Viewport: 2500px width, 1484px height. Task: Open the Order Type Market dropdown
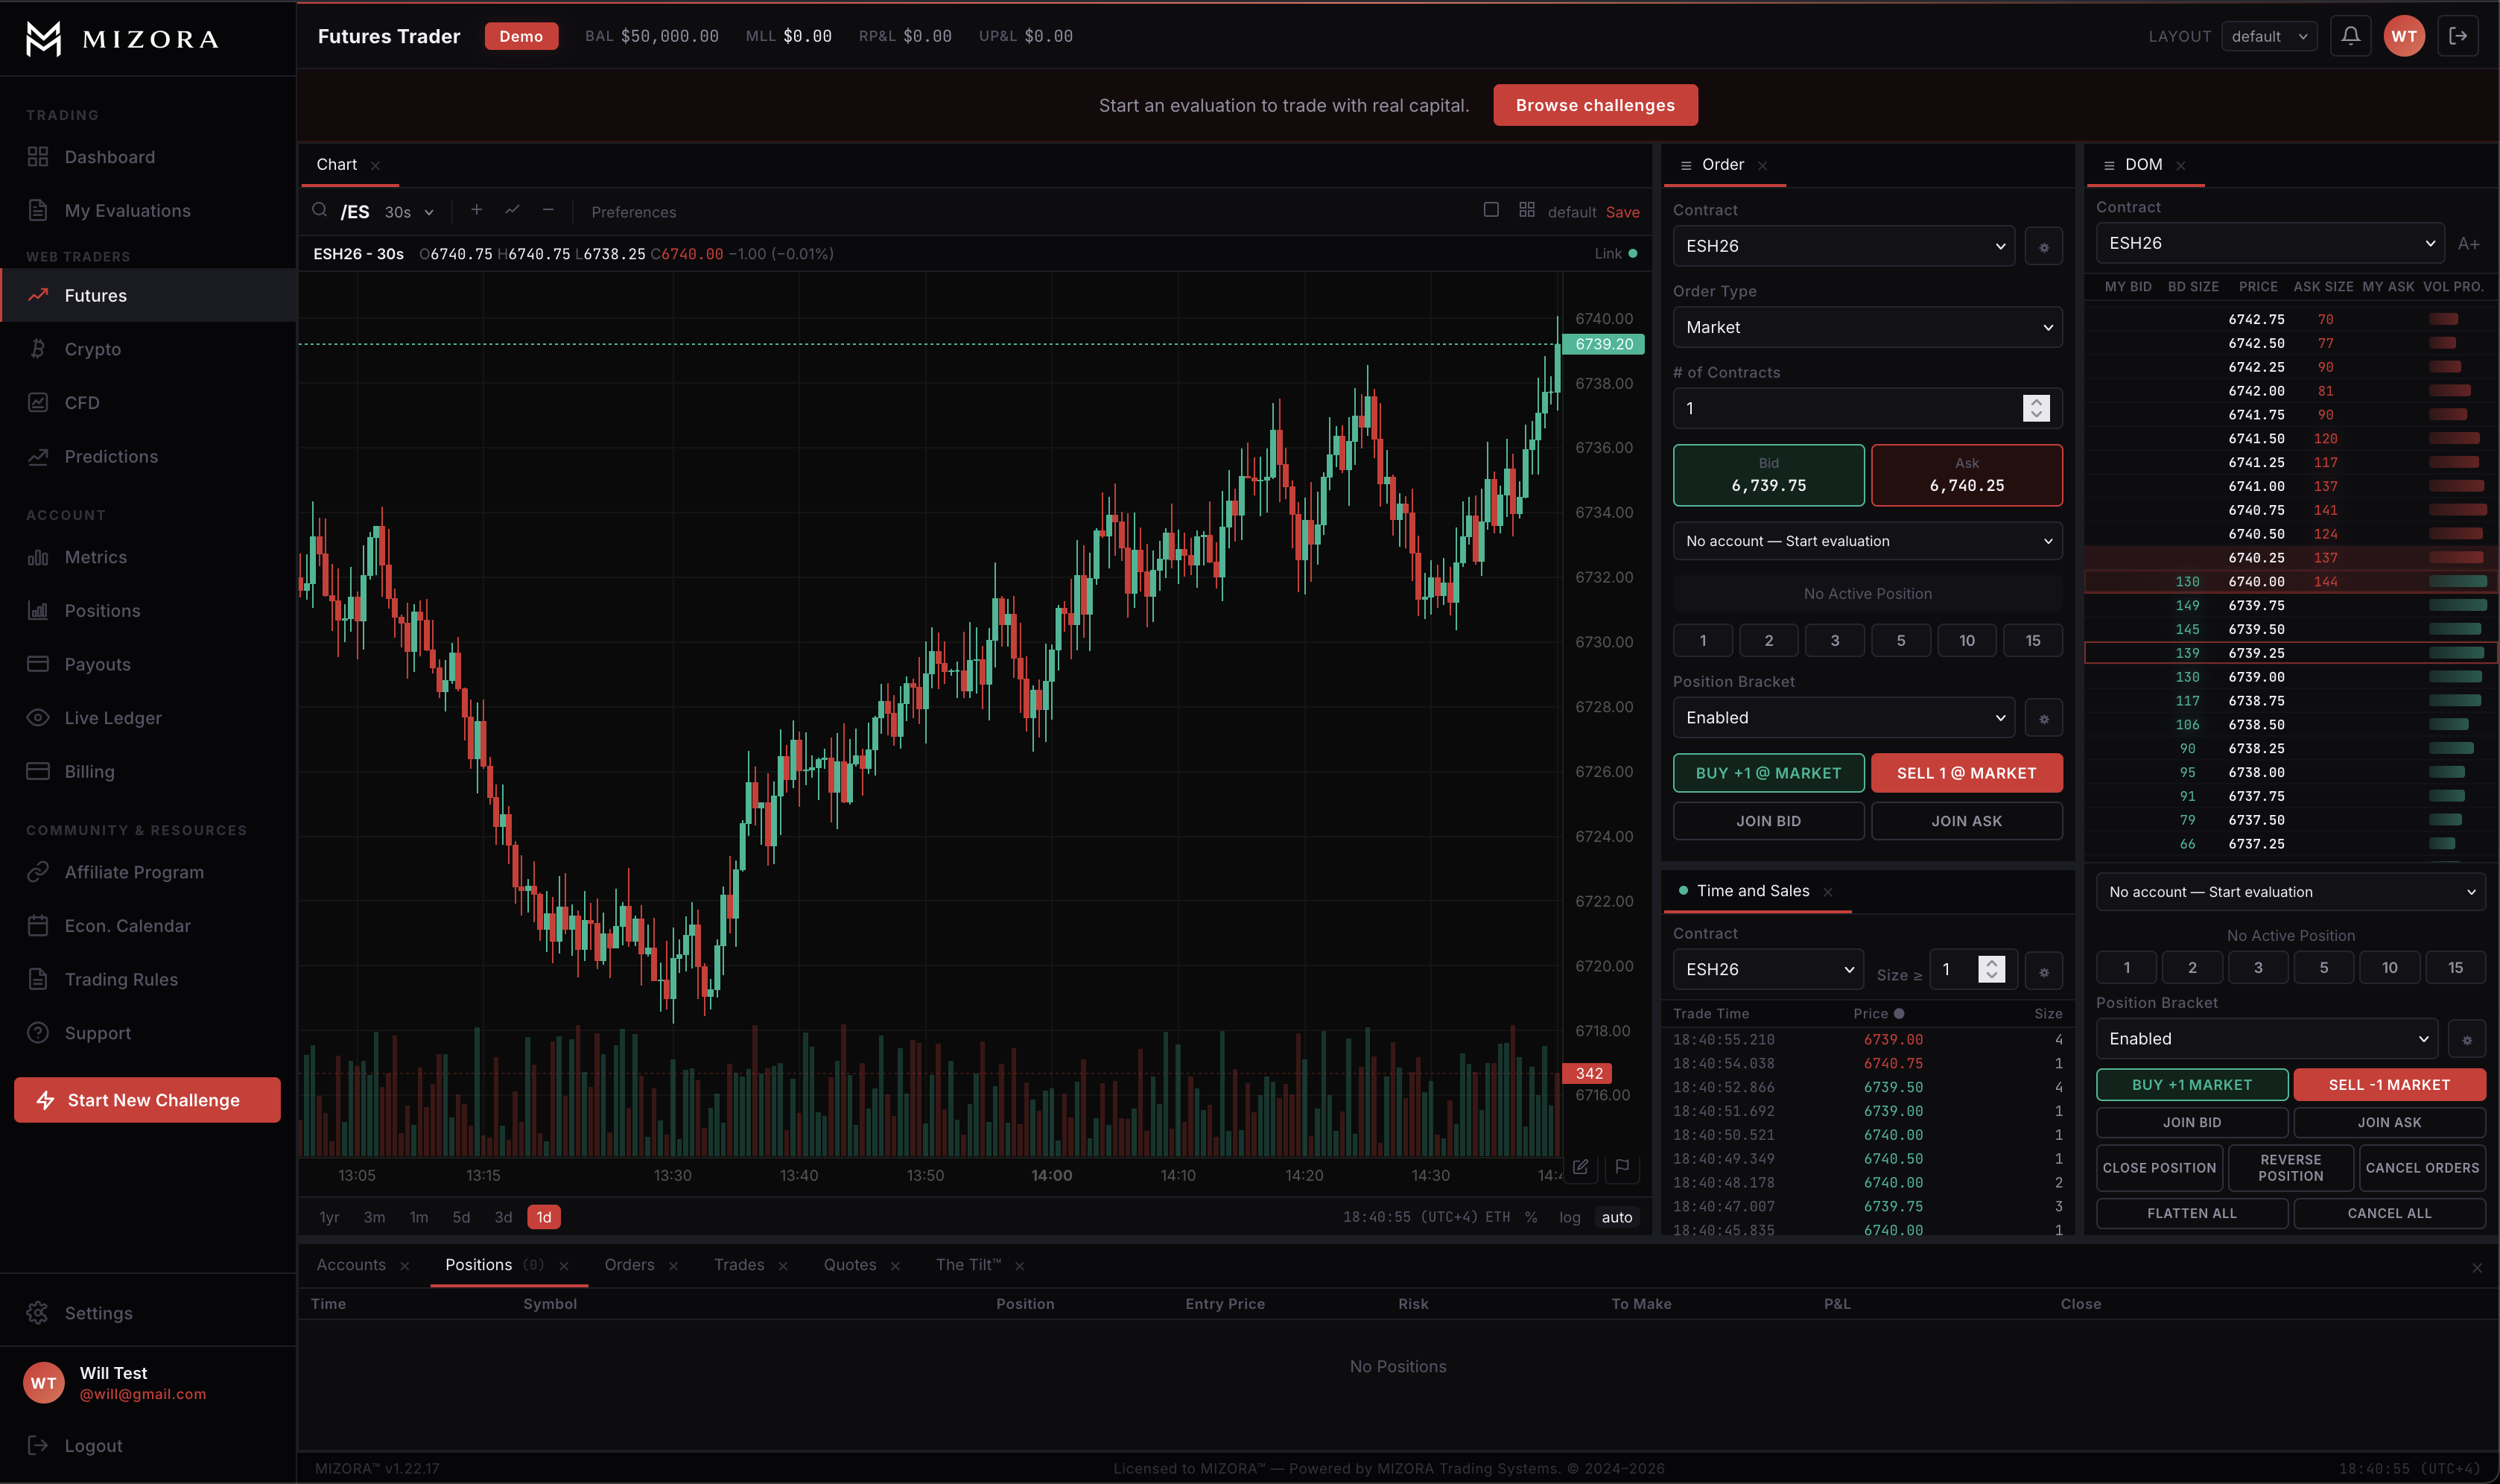click(x=1866, y=327)
